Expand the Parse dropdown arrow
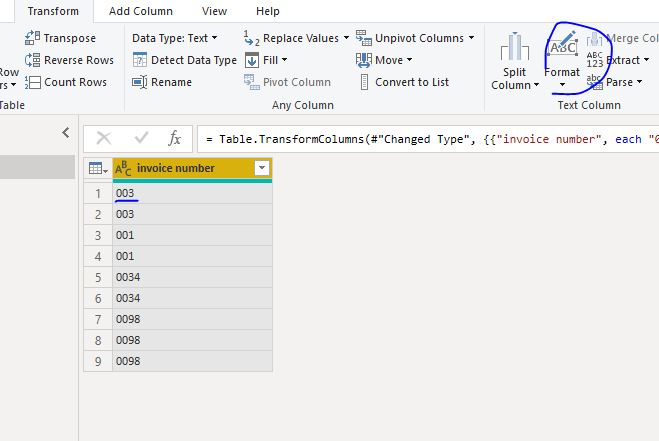The width and height of the screenshot is (659, 441). coord(639,82)
